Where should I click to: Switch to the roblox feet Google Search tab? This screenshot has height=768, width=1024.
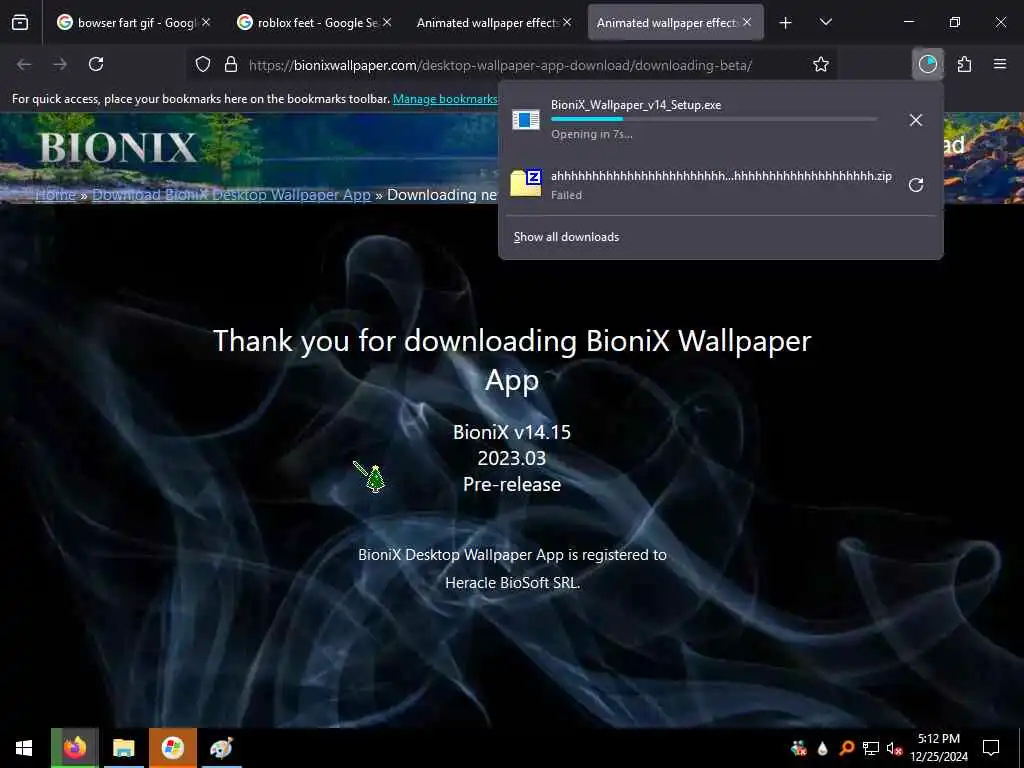pyautogui.click(x=313, y=23)
